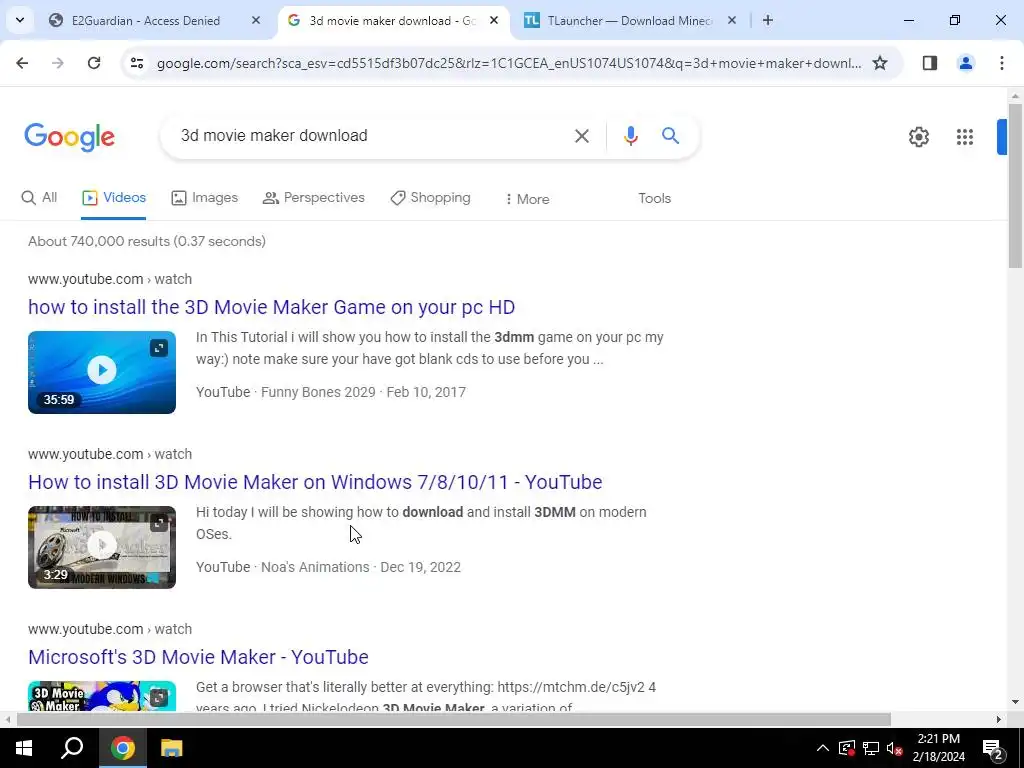Open 'How to install 3D Movie Maker on Windows' link
Viewport: 1024px width, 768px height.
click(315, 482)
